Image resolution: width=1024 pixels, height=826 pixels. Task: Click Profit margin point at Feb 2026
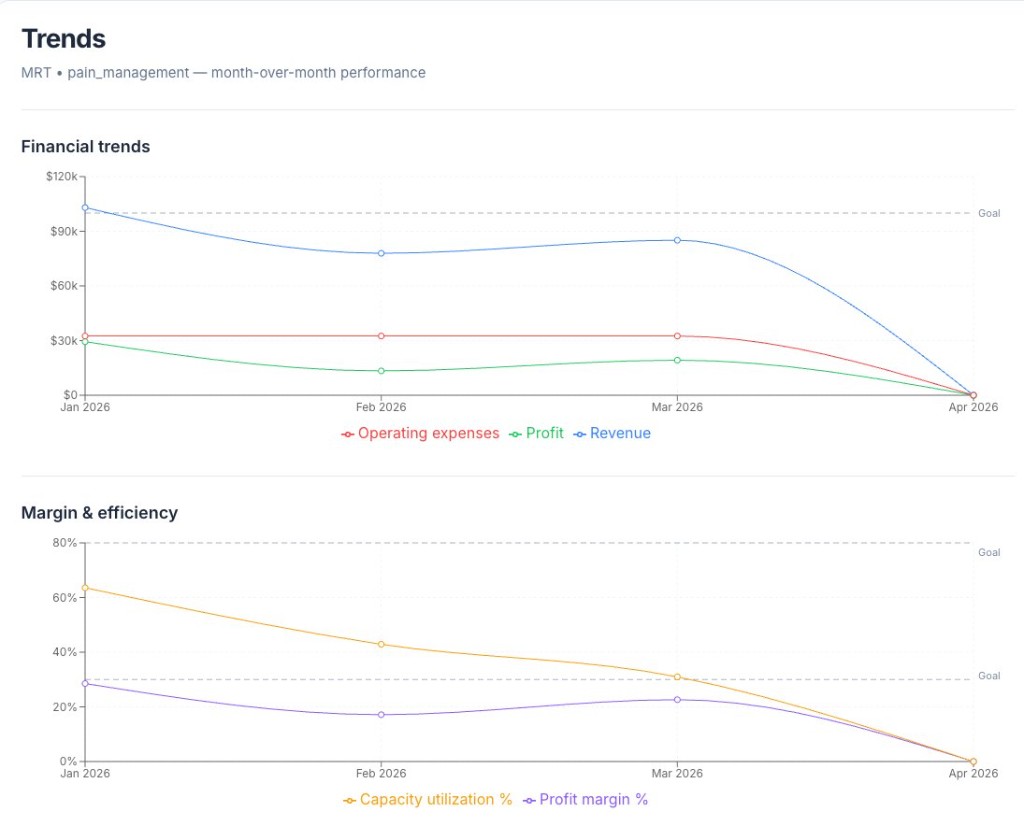point(381,714)
